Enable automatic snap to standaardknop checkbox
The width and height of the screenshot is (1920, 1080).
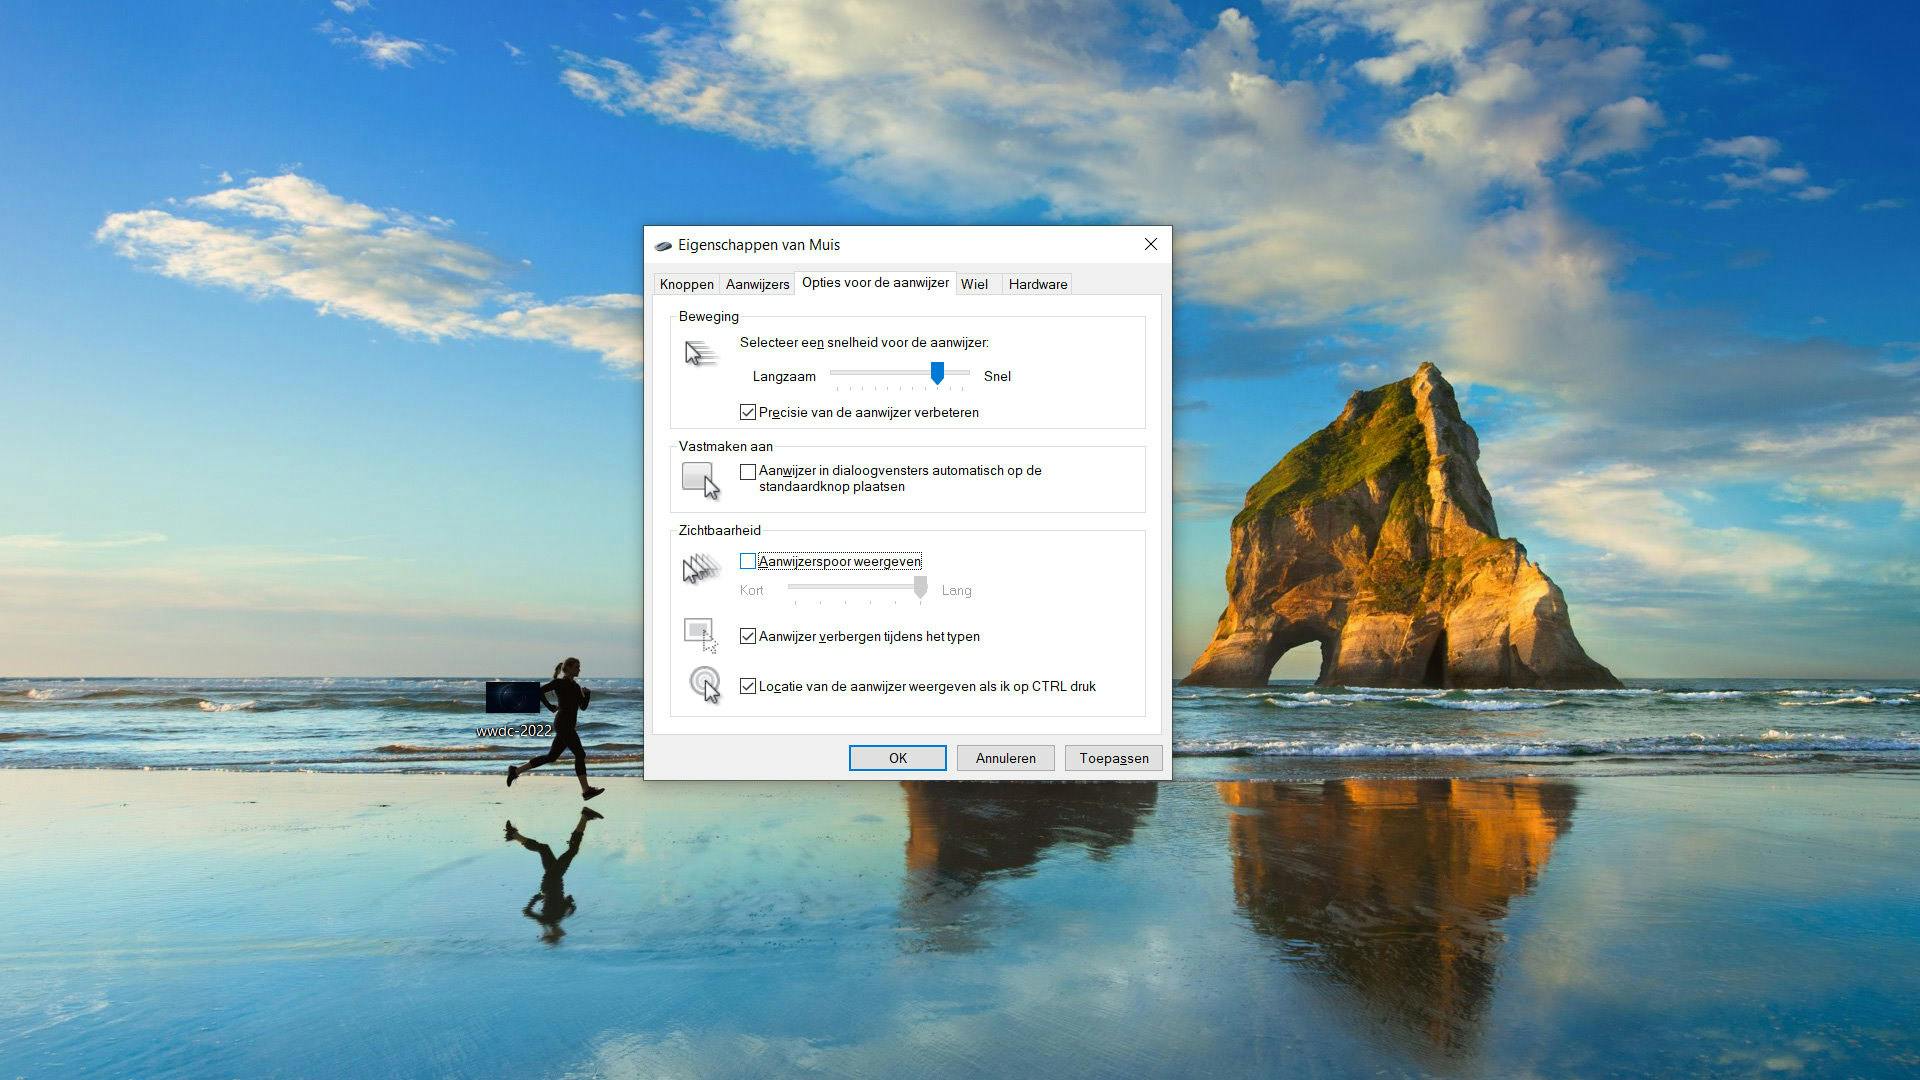(x=748, y=471)
